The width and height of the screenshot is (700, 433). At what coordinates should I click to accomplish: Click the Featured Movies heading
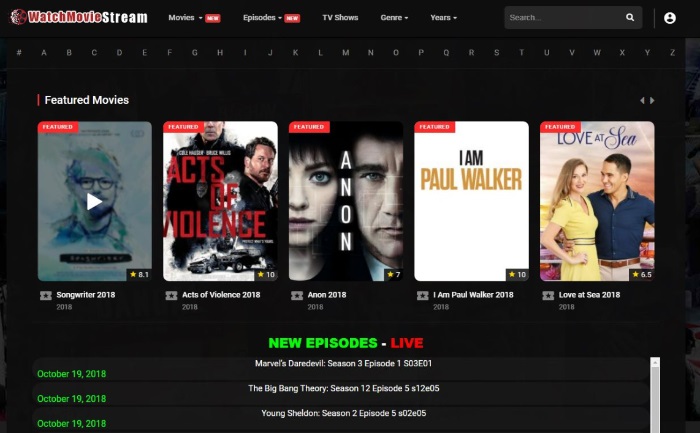click(87, 100)
